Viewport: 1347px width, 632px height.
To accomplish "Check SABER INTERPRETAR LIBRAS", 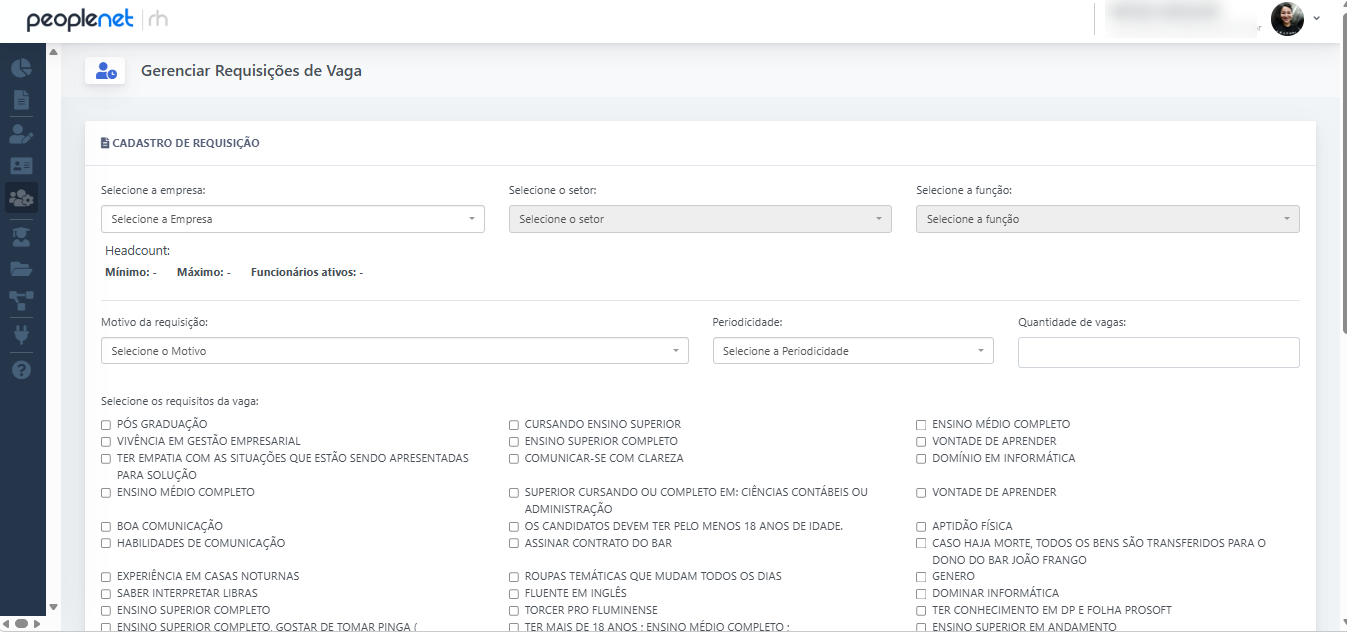I will [106, 594].
